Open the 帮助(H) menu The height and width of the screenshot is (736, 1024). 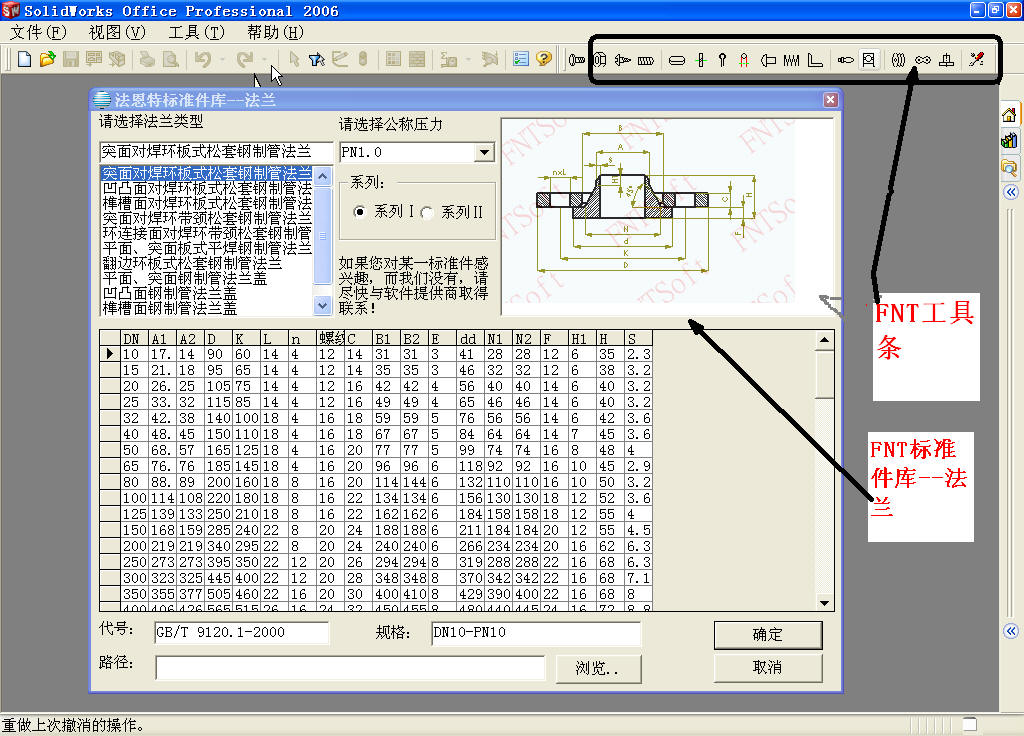coord(275,32)
